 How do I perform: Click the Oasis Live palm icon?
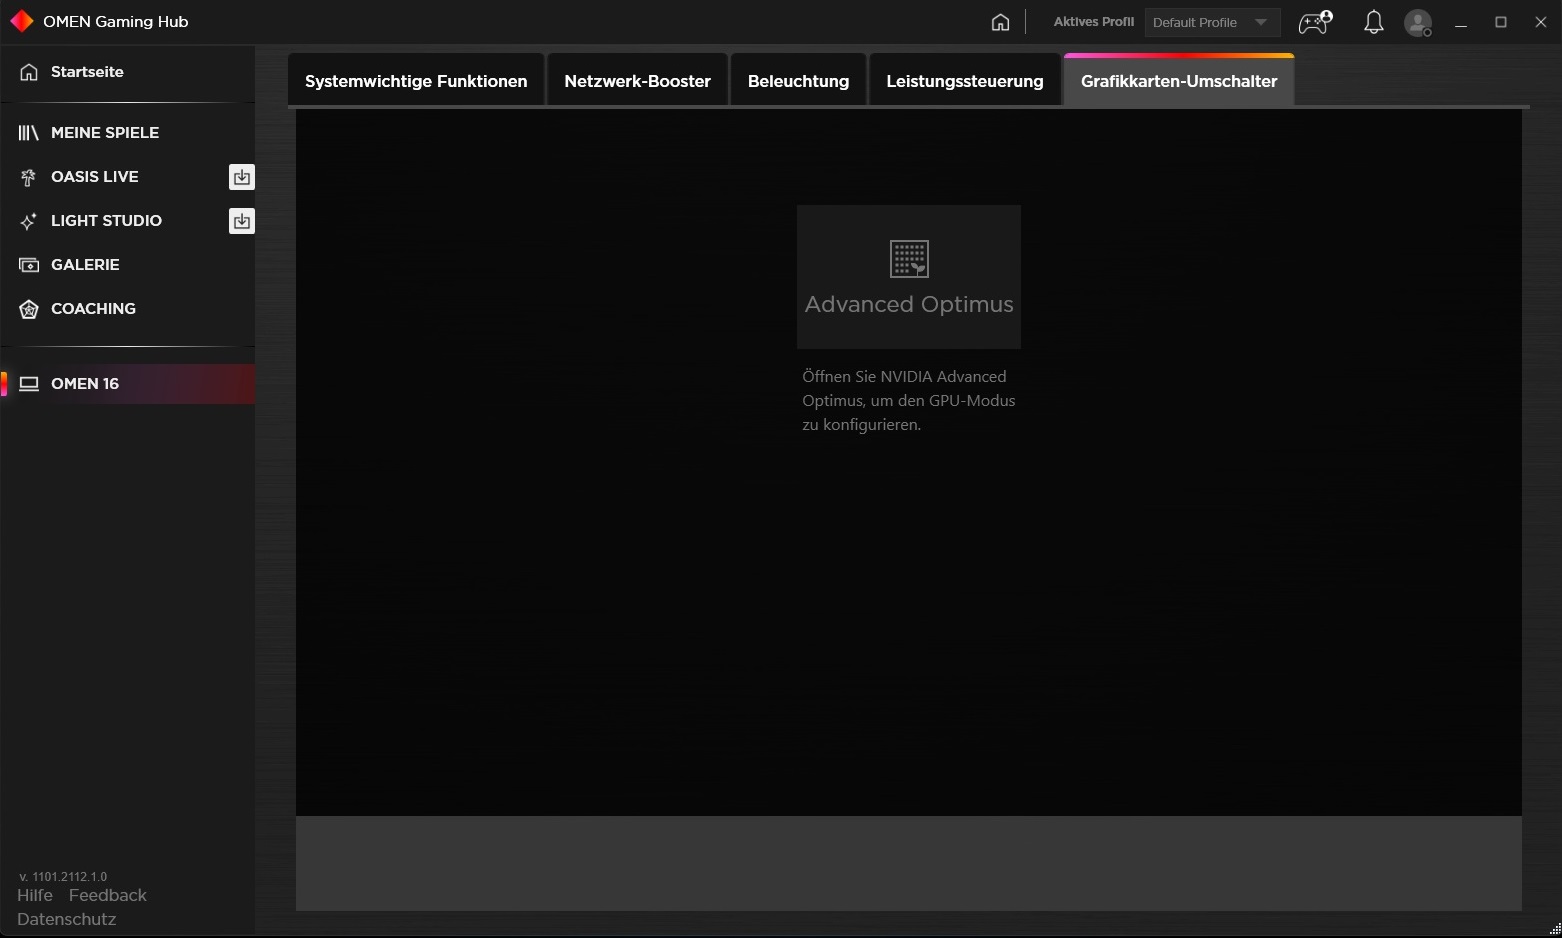[x=29, y=177]
